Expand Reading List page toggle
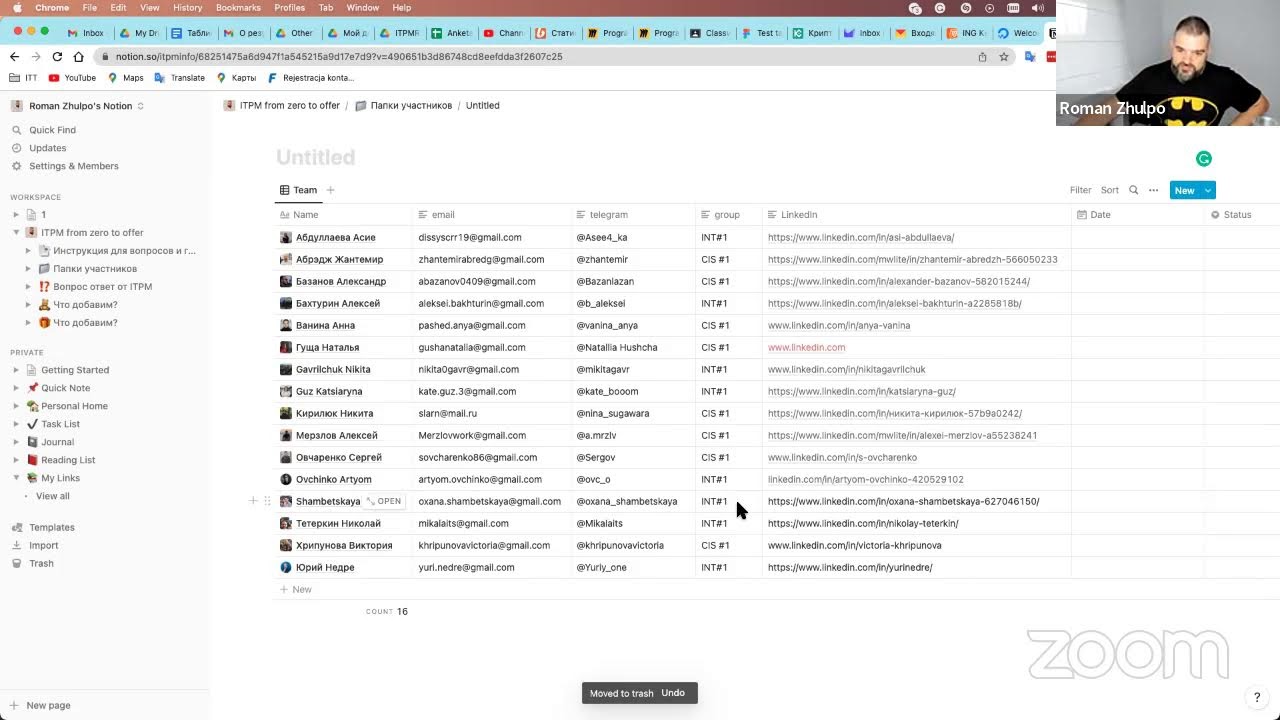Image resolution: width=1280 pixels, height=720 pixels. click(16, 460)
